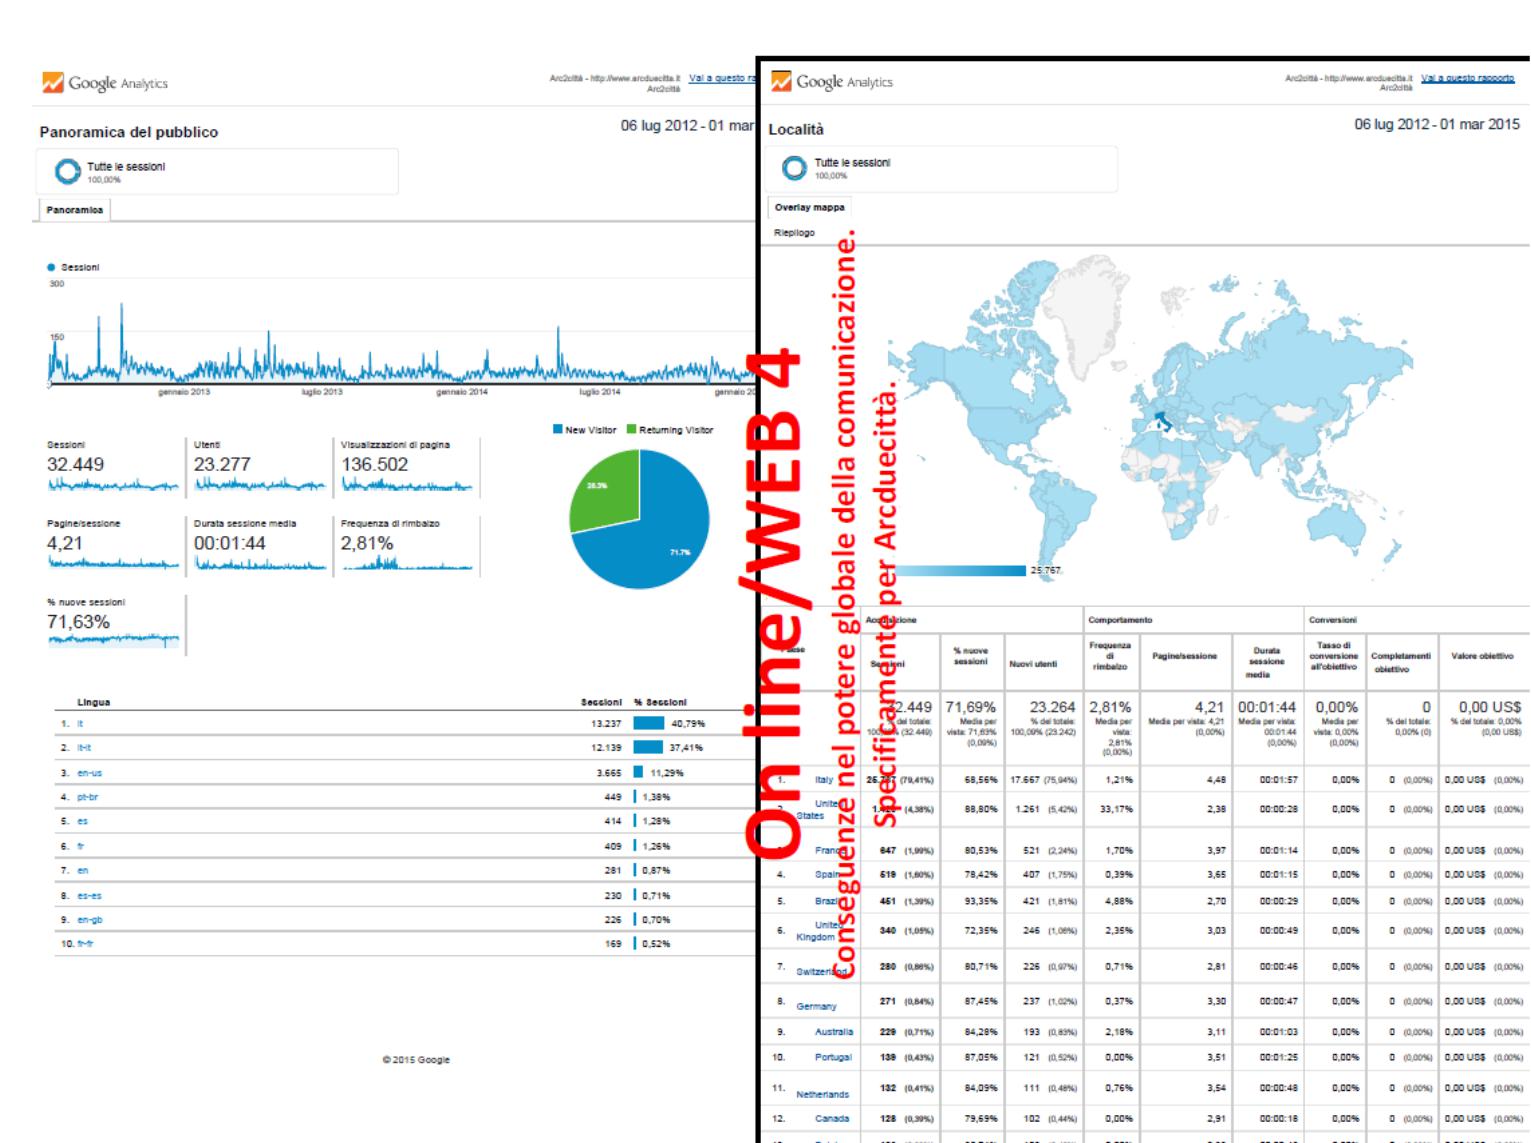The height and width of the screenshot is (1143, 1531).
Task: Select the green returning-visitor slice of the pie chart
Action: (609, 489)
